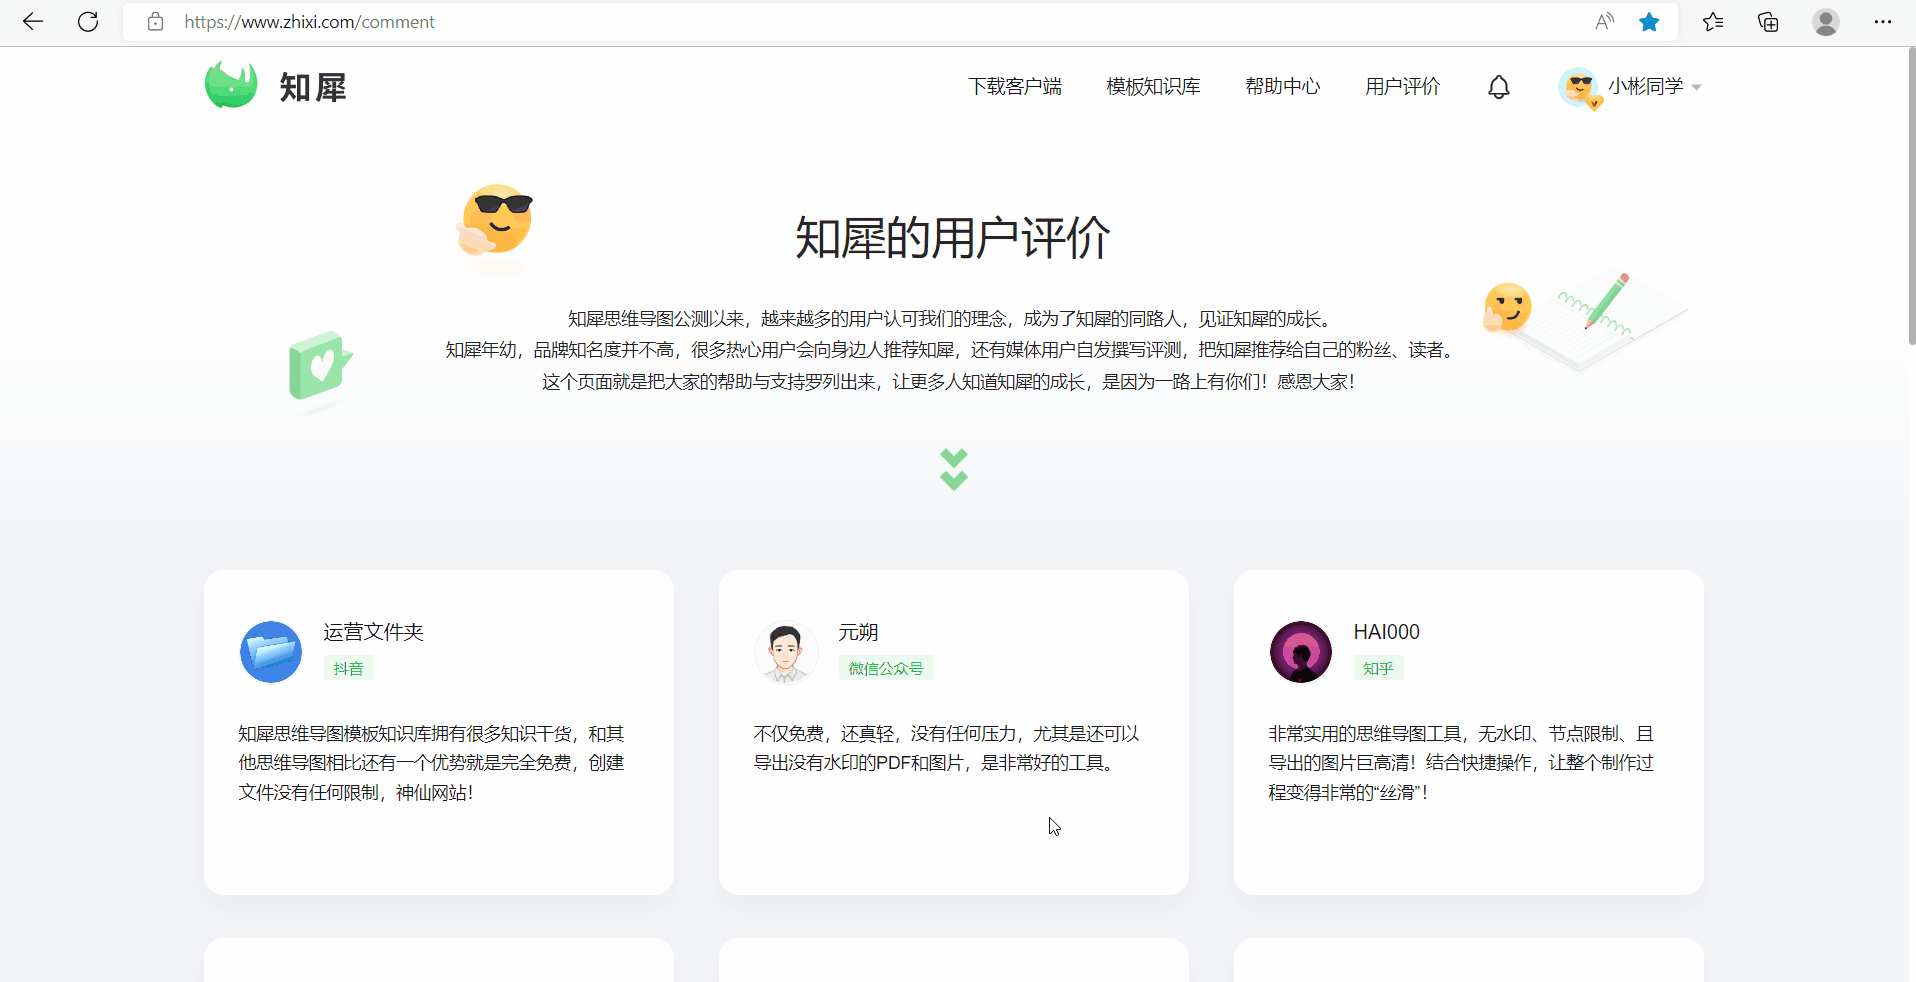
Task: Open the browser profile avatar
Action: 1826,22
